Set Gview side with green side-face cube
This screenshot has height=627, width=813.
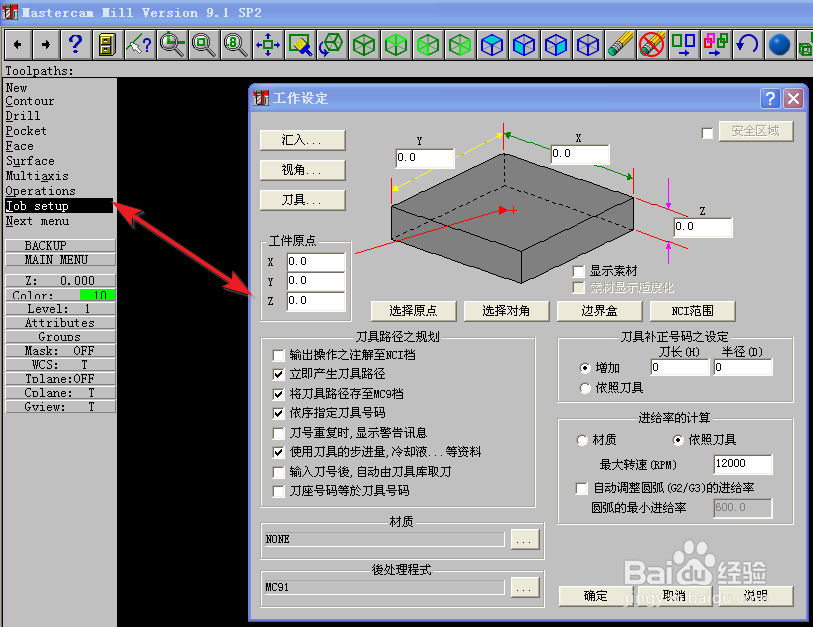coord(460,45)
